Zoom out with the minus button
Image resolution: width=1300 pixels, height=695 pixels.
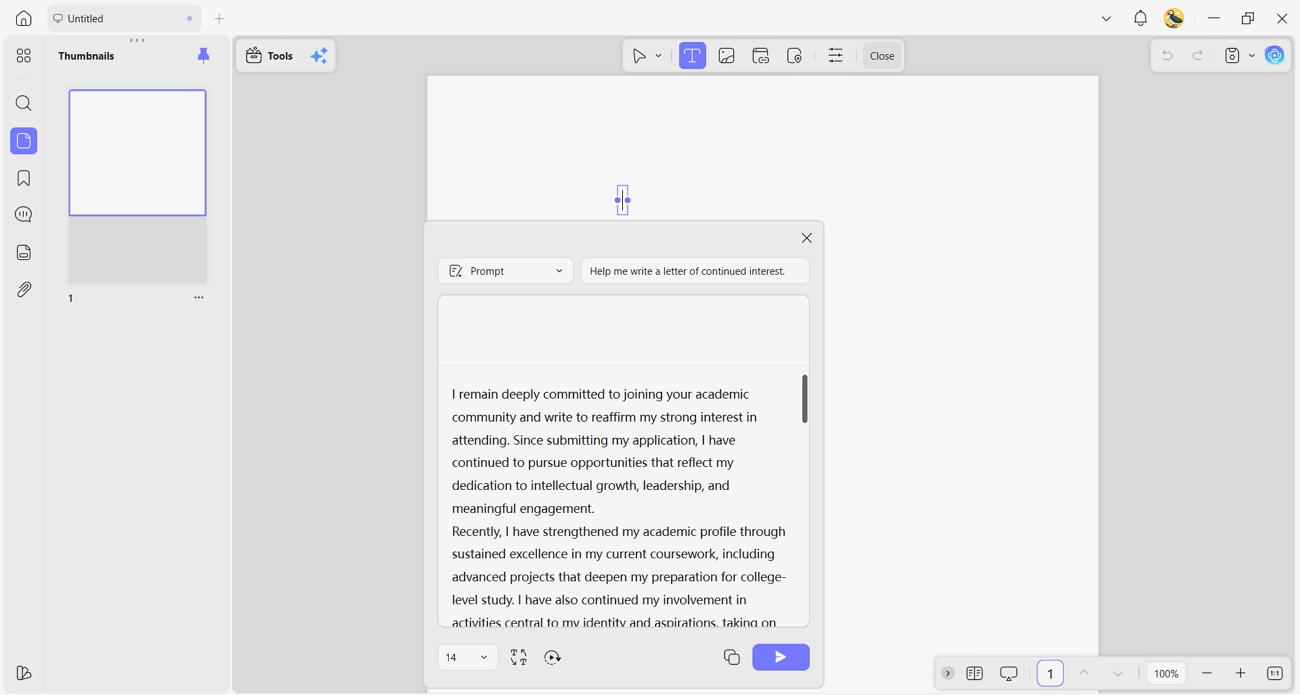coord(1207,673)
